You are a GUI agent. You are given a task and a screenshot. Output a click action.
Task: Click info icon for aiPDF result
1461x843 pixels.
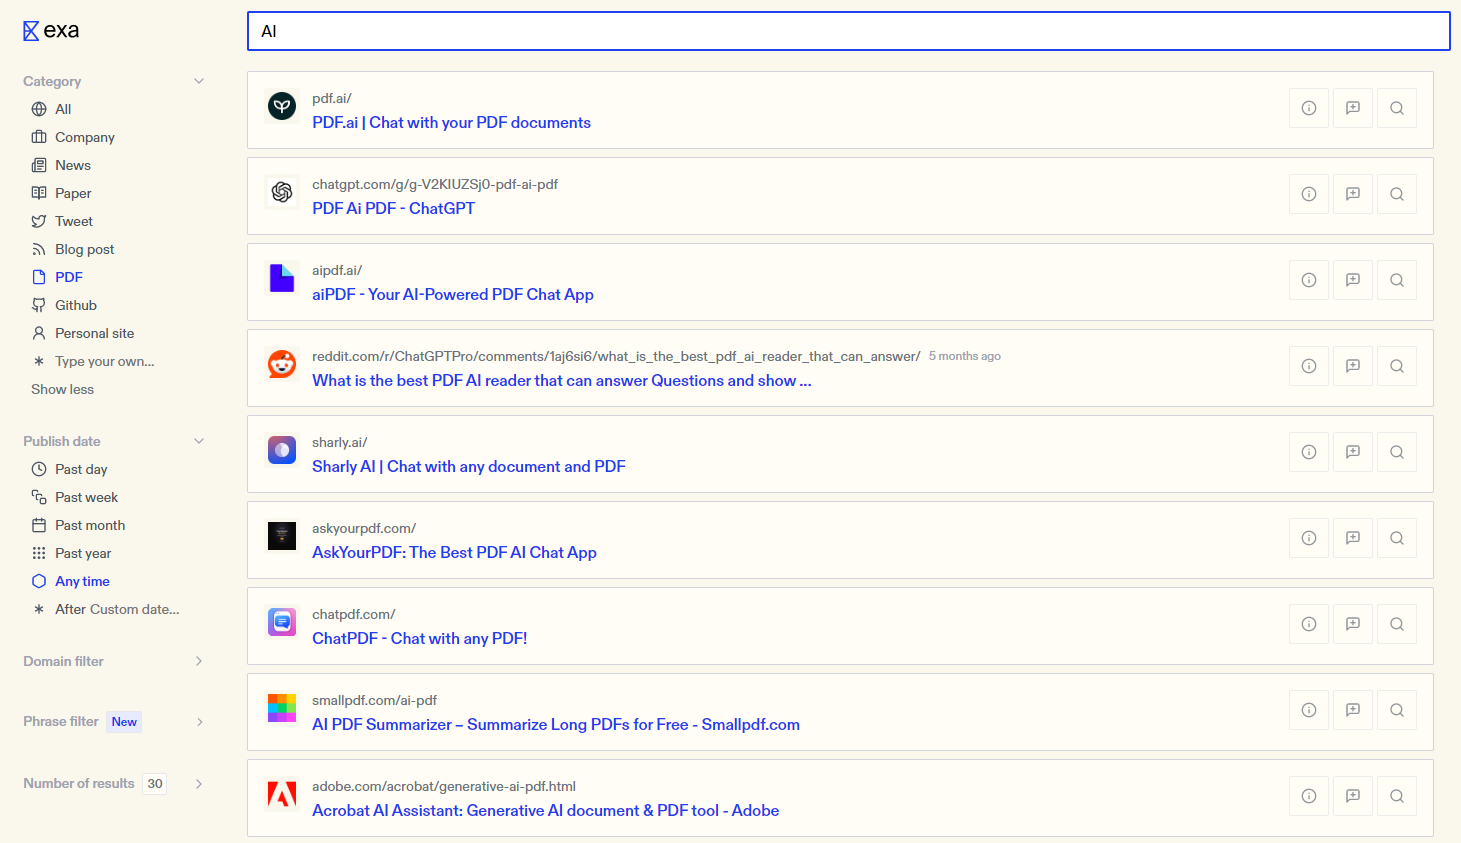[x=1309, y=280]
